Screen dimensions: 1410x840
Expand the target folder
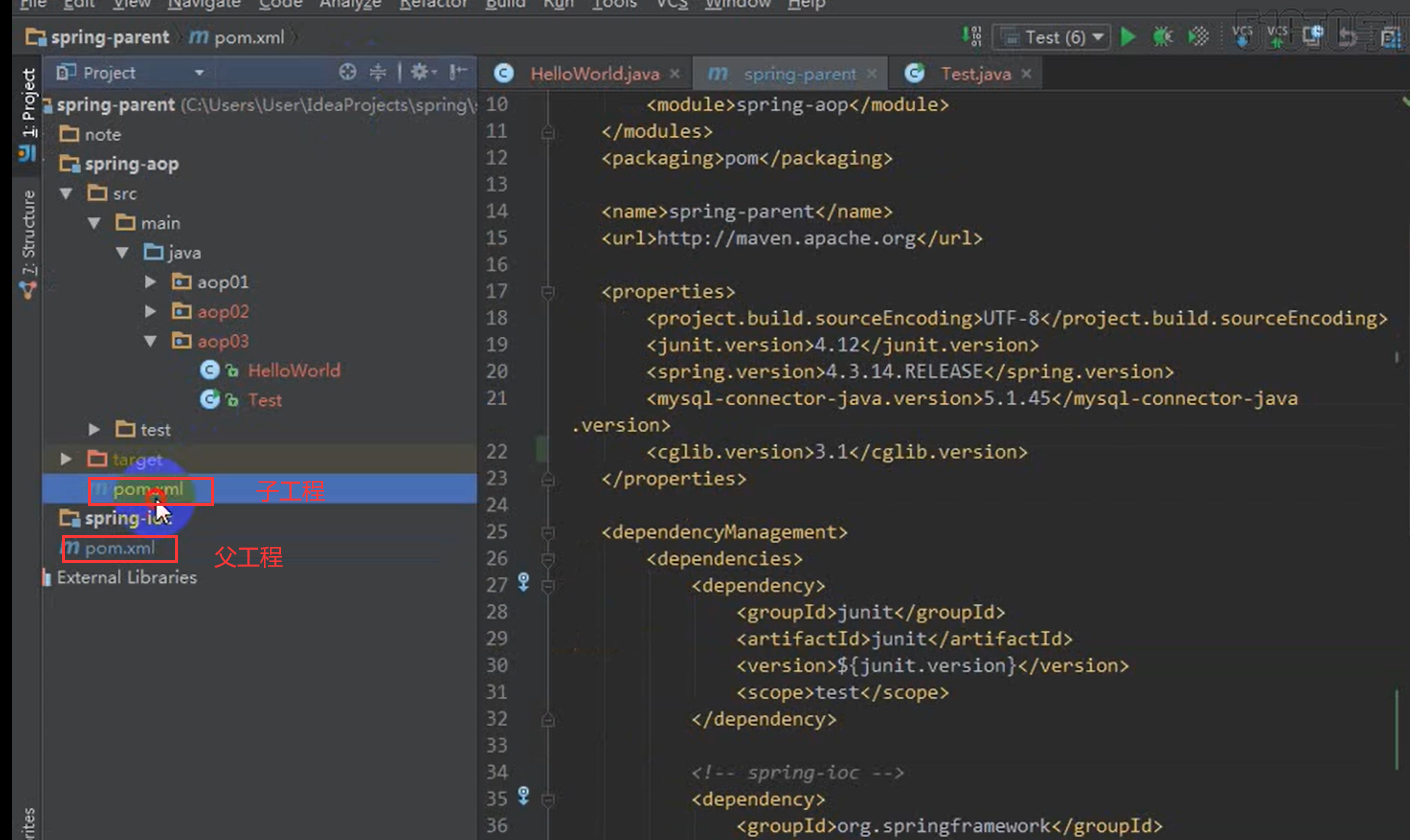[x=66, y=459]
